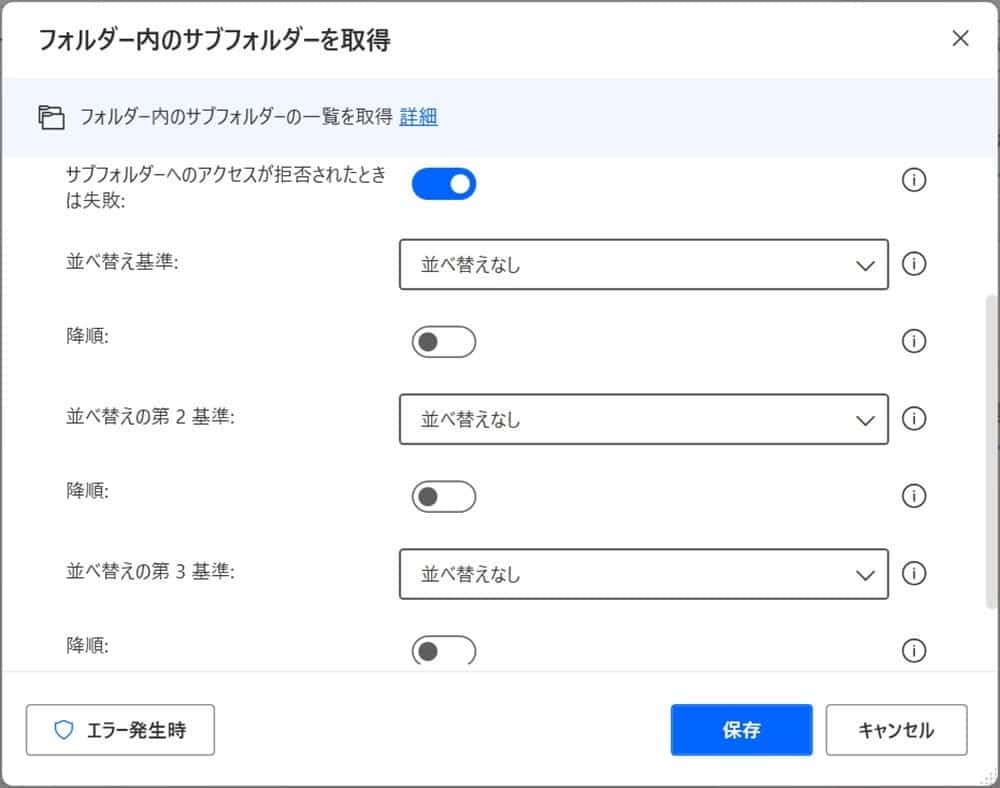Click the 保存 button to save settings

click(x=741, y=730)
